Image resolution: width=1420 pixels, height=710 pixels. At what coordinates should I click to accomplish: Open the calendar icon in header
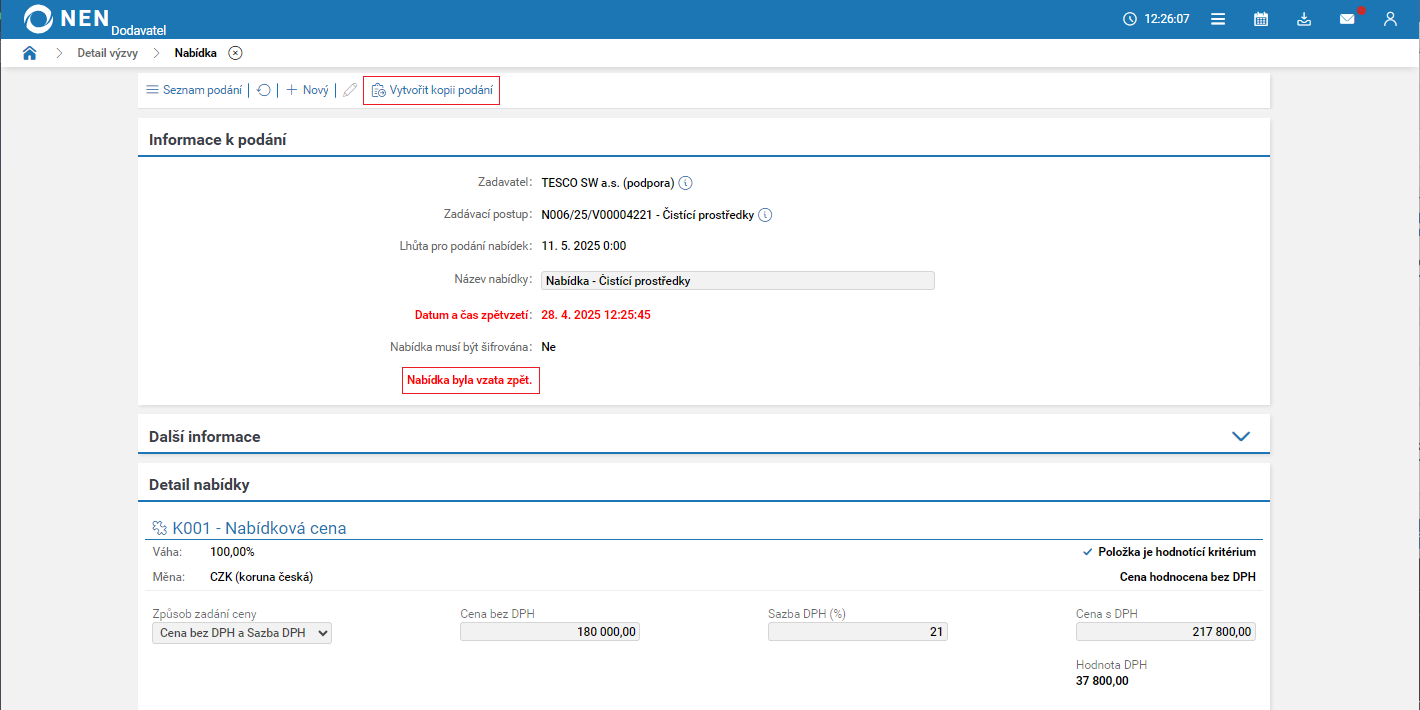pyautogui.click(x=1261, y=19)
